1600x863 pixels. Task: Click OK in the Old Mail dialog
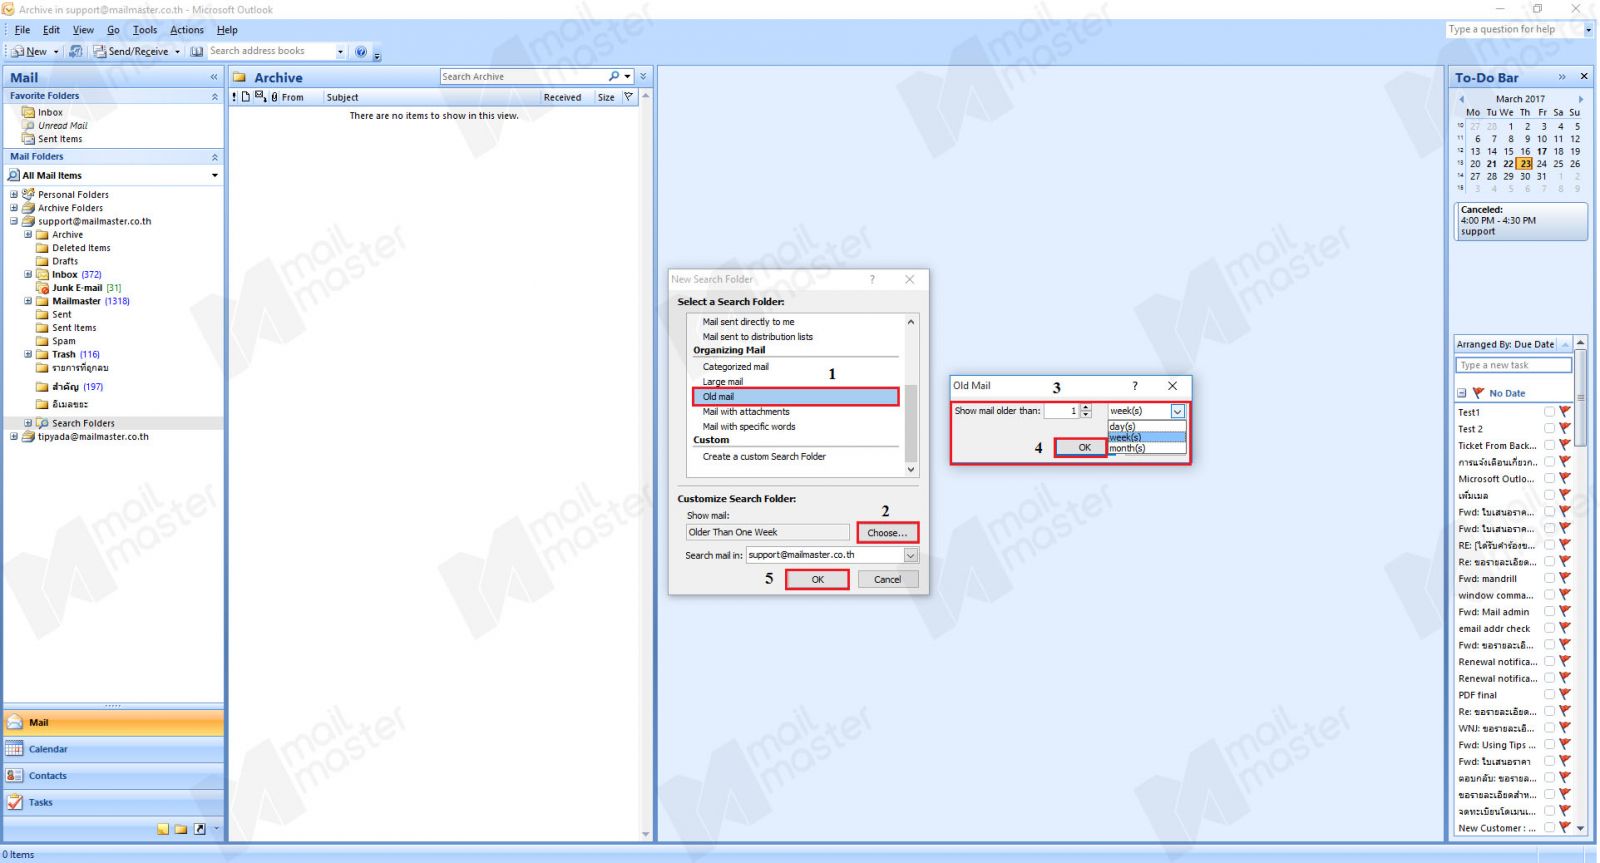1084,448
